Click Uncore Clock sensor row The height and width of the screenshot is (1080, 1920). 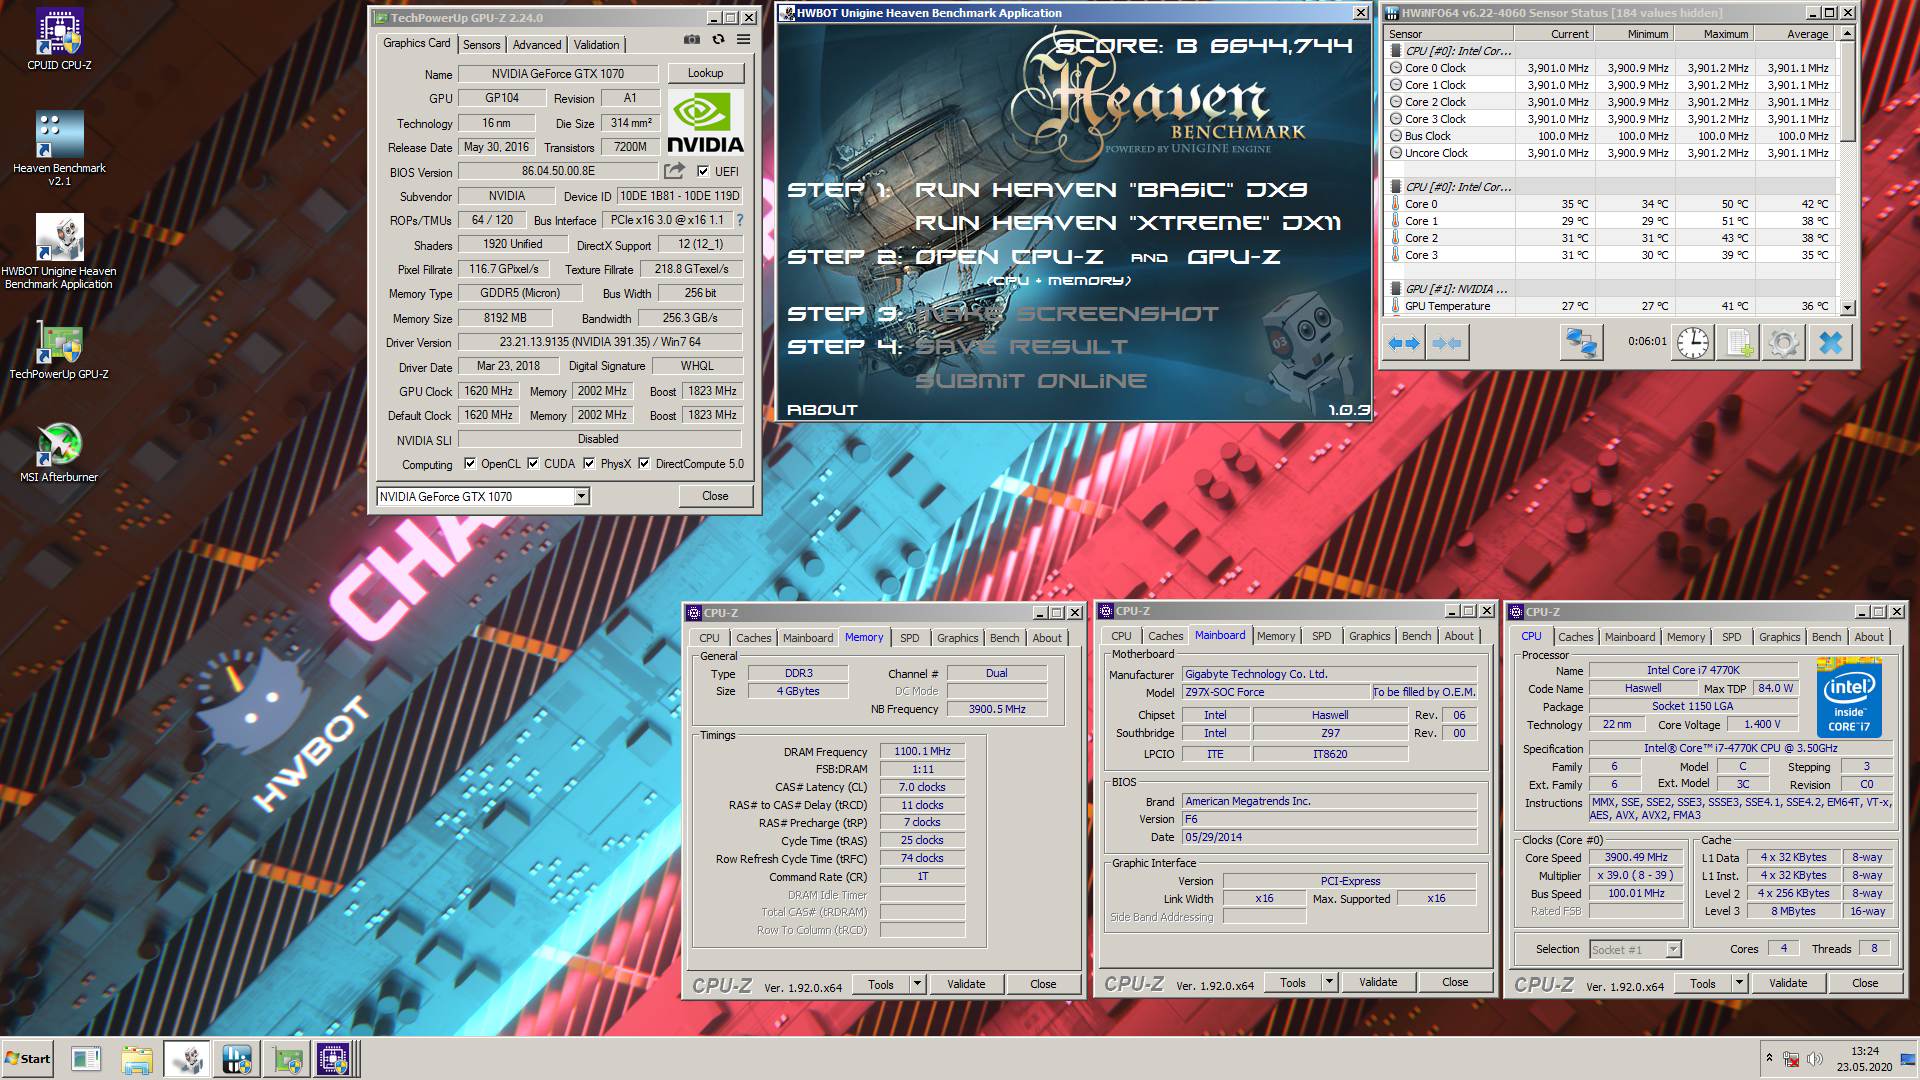[1612, 153]
